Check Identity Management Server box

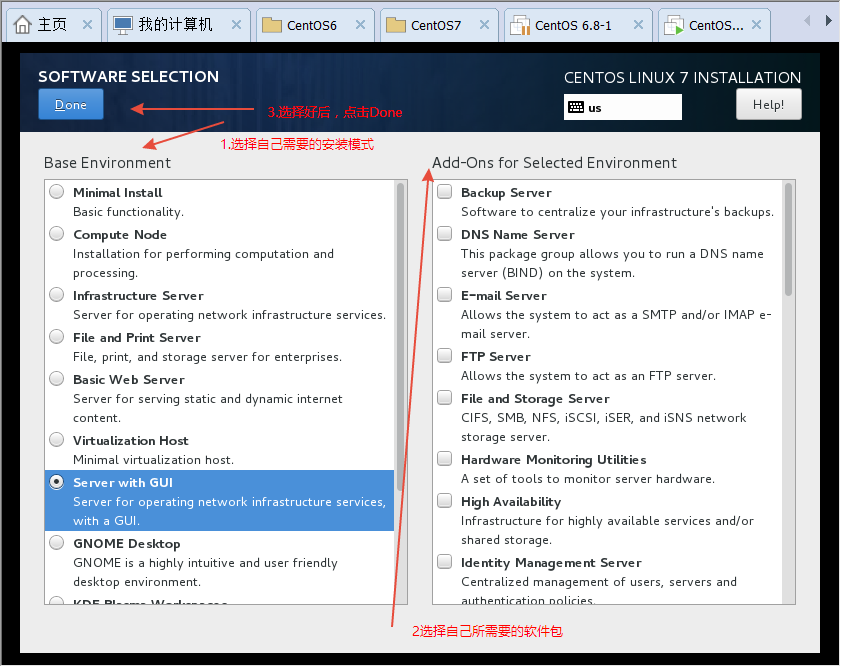445,561
